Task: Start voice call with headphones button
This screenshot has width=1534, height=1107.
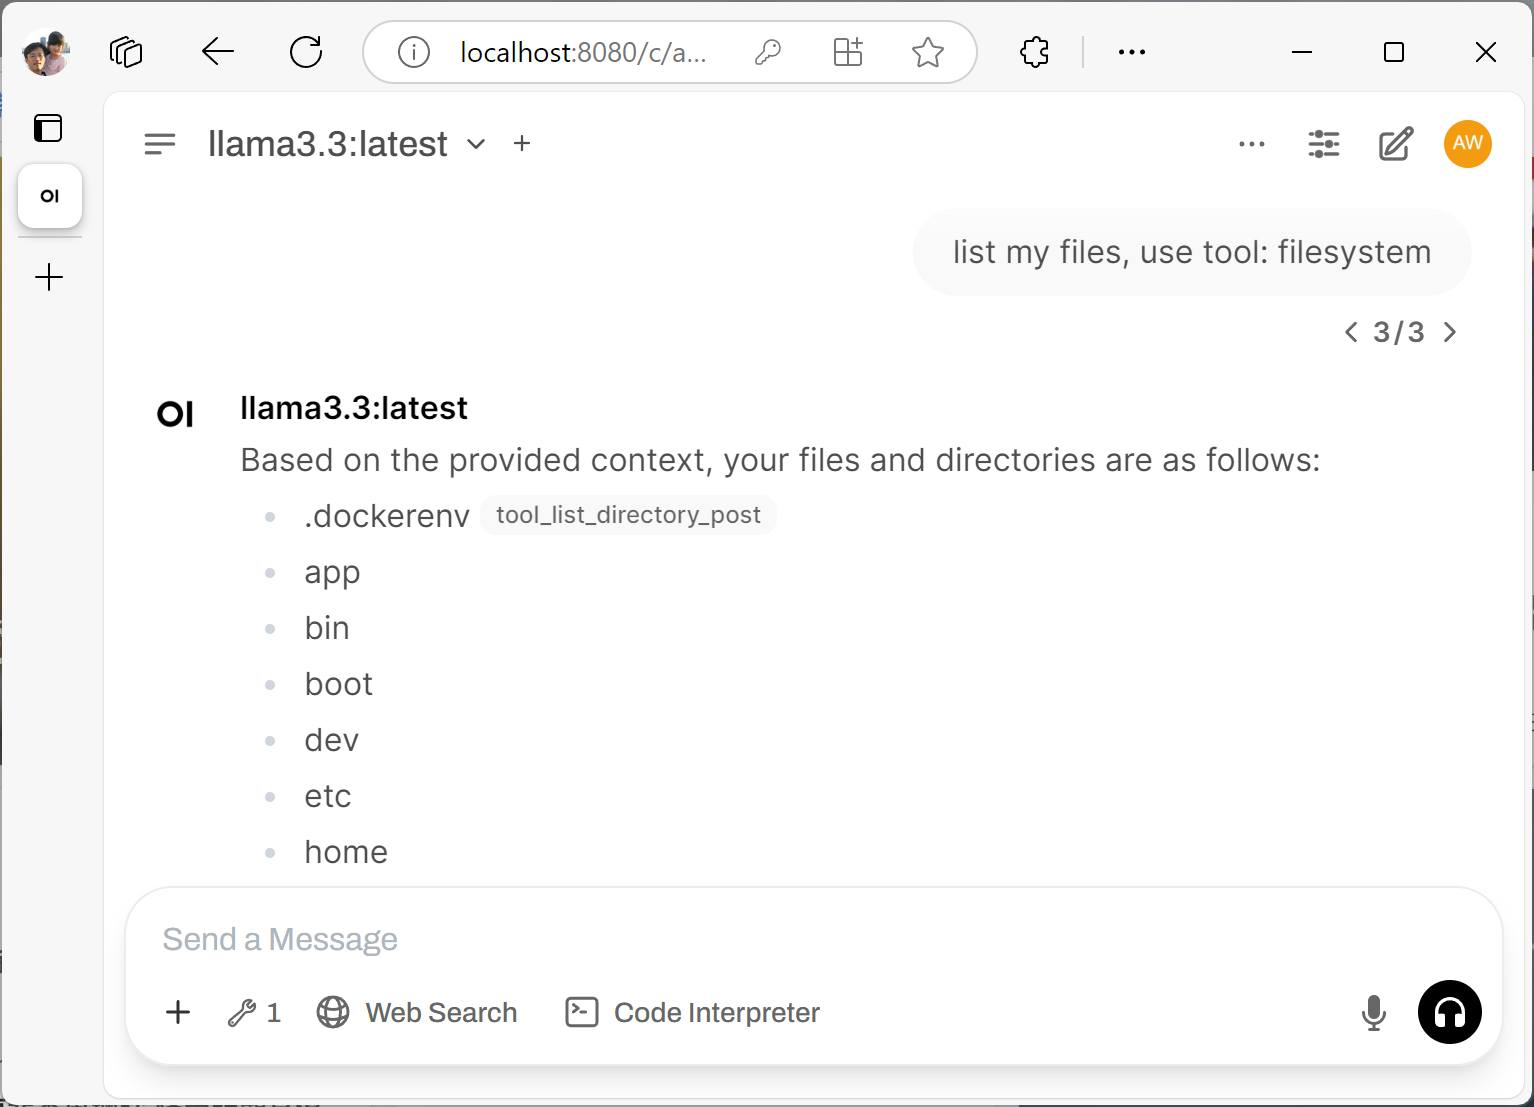Action: click(1449, 1012)
